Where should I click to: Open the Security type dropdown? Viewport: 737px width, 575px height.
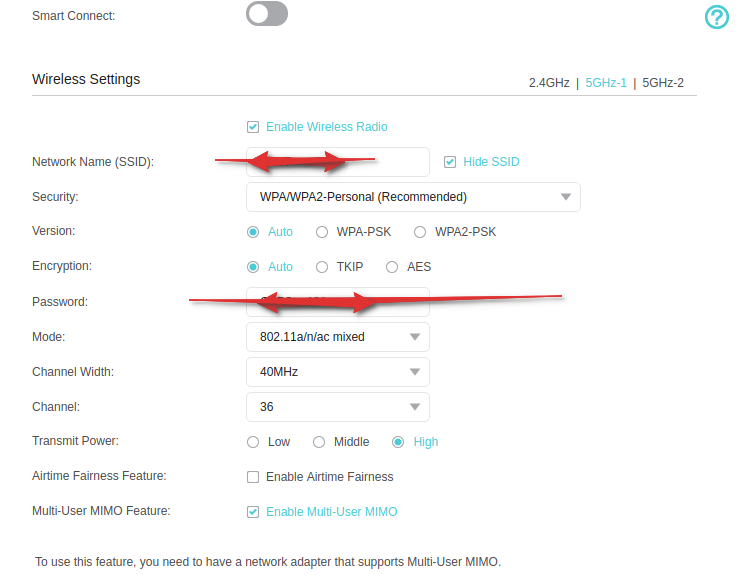[412, 197]
